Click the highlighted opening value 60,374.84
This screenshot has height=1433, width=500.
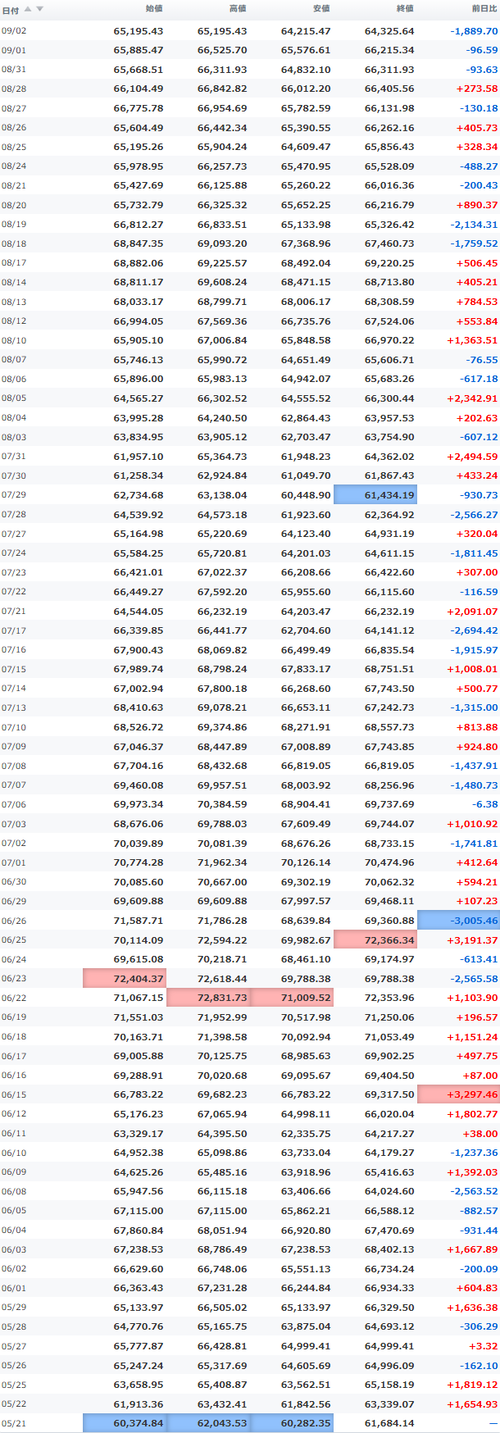125,1422
